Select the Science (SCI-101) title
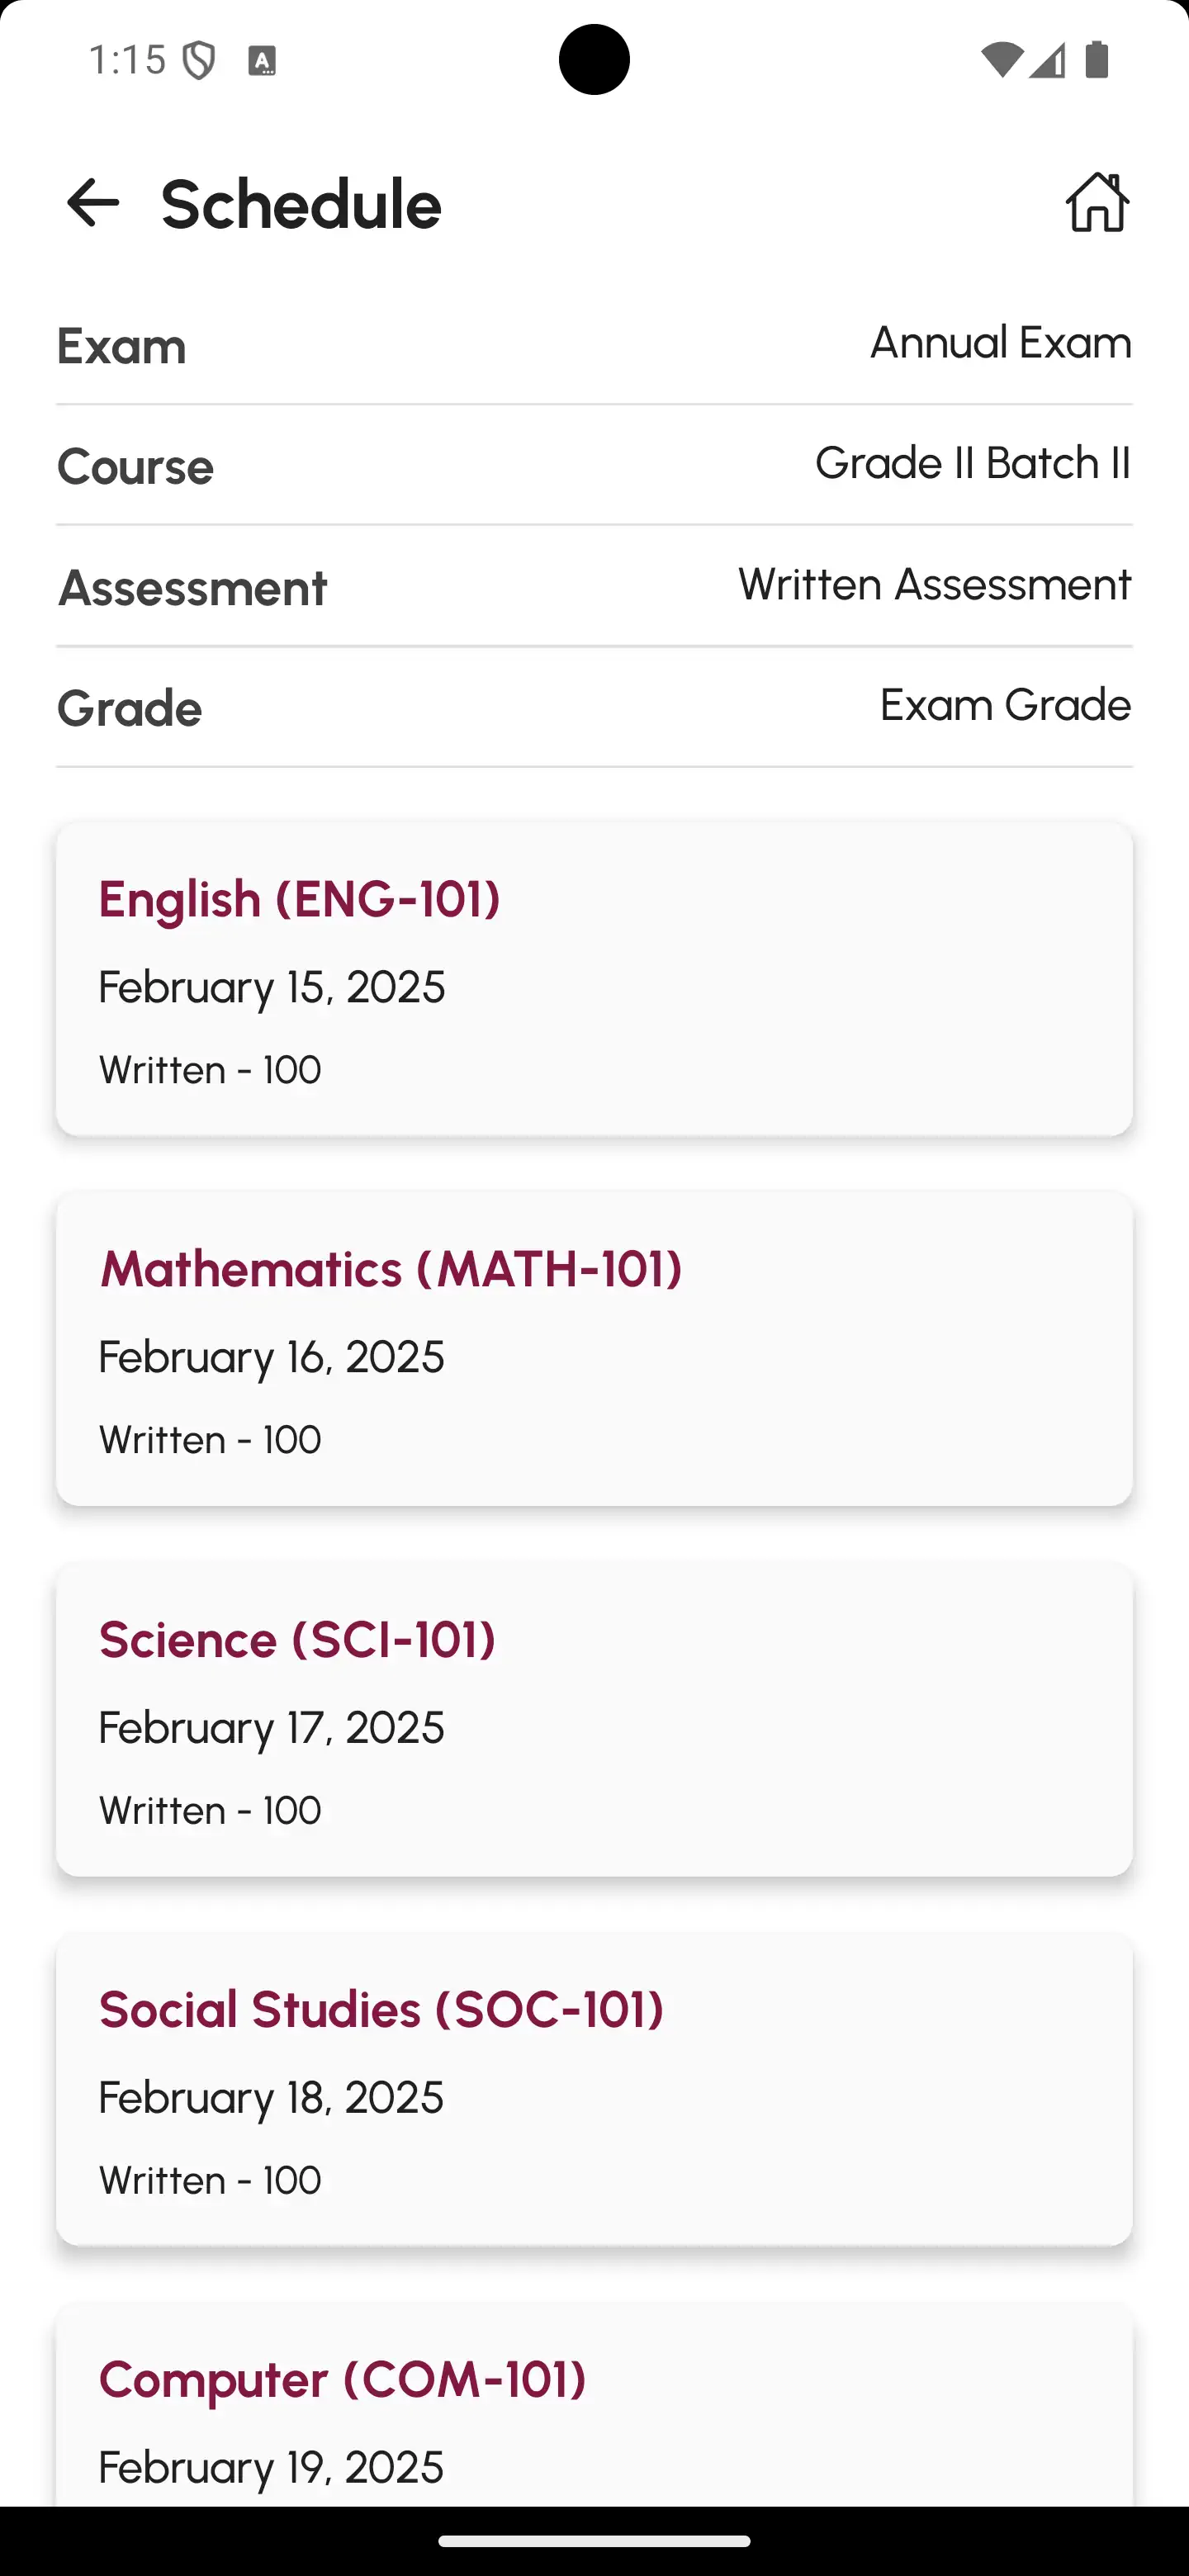This screenshot has width=1189, height=2576. pyautogui.click(x=297, y=1640)
